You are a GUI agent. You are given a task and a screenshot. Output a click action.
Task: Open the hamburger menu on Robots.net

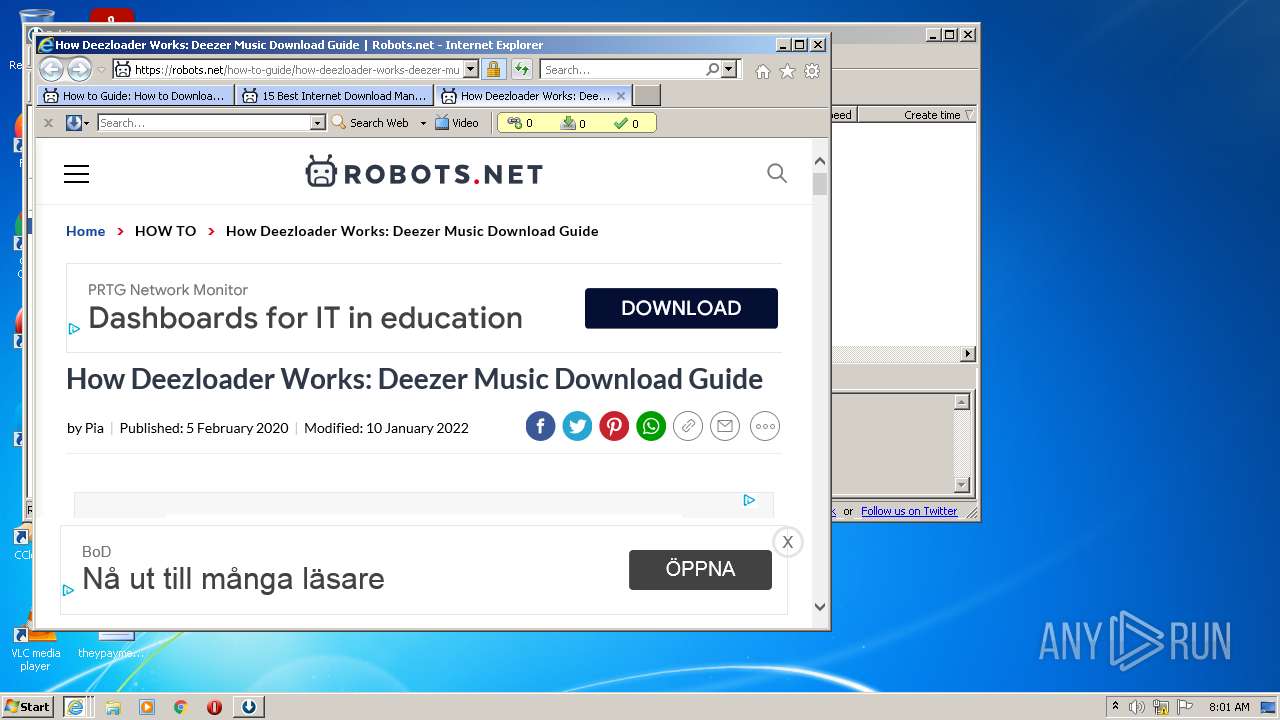pyautogui.click(x=76, y=174)
